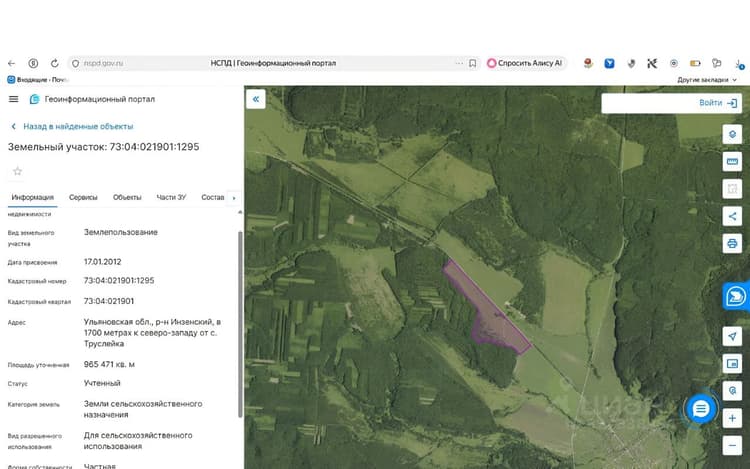Locate me with navigation arrow icon
This screenshot has width=750, height=469.
tap(732, 336)
